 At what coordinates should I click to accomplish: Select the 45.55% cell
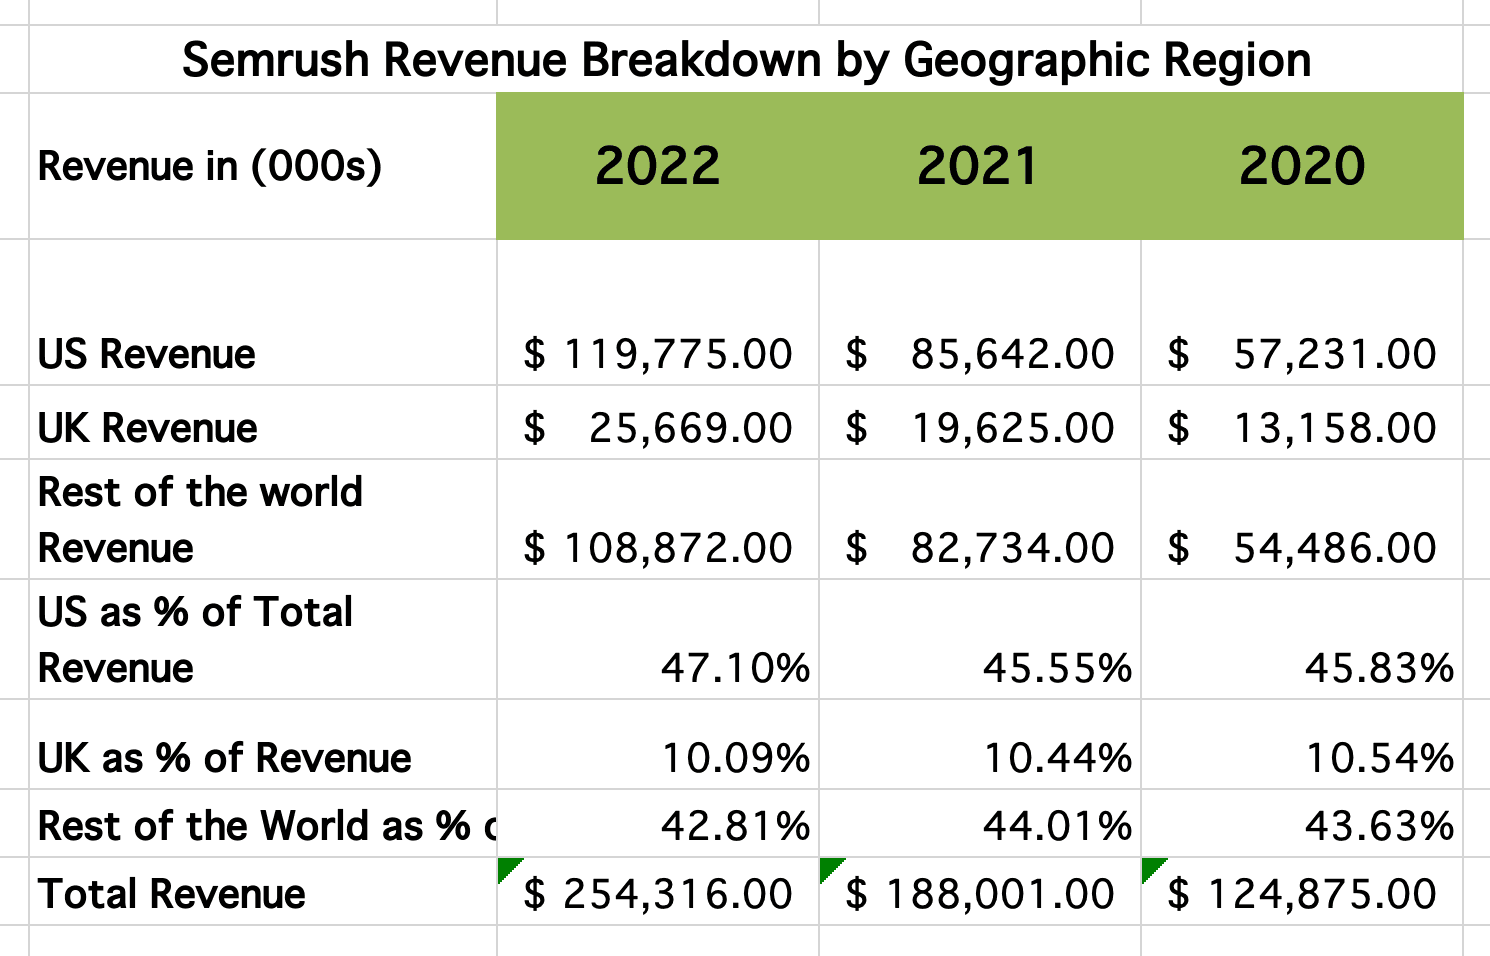pyautogui.click(x=980, y=639)
